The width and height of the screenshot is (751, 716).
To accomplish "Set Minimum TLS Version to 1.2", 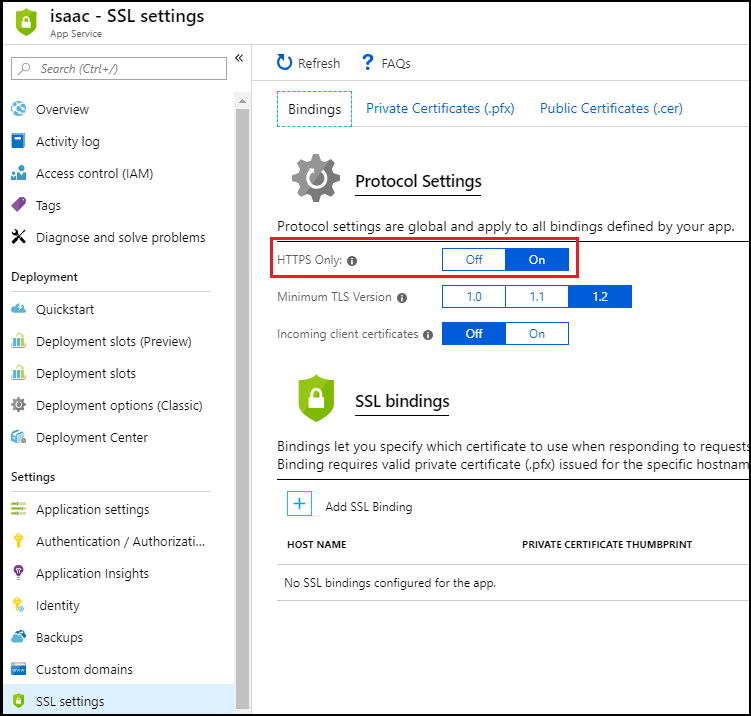I will (x=600, y=296).
